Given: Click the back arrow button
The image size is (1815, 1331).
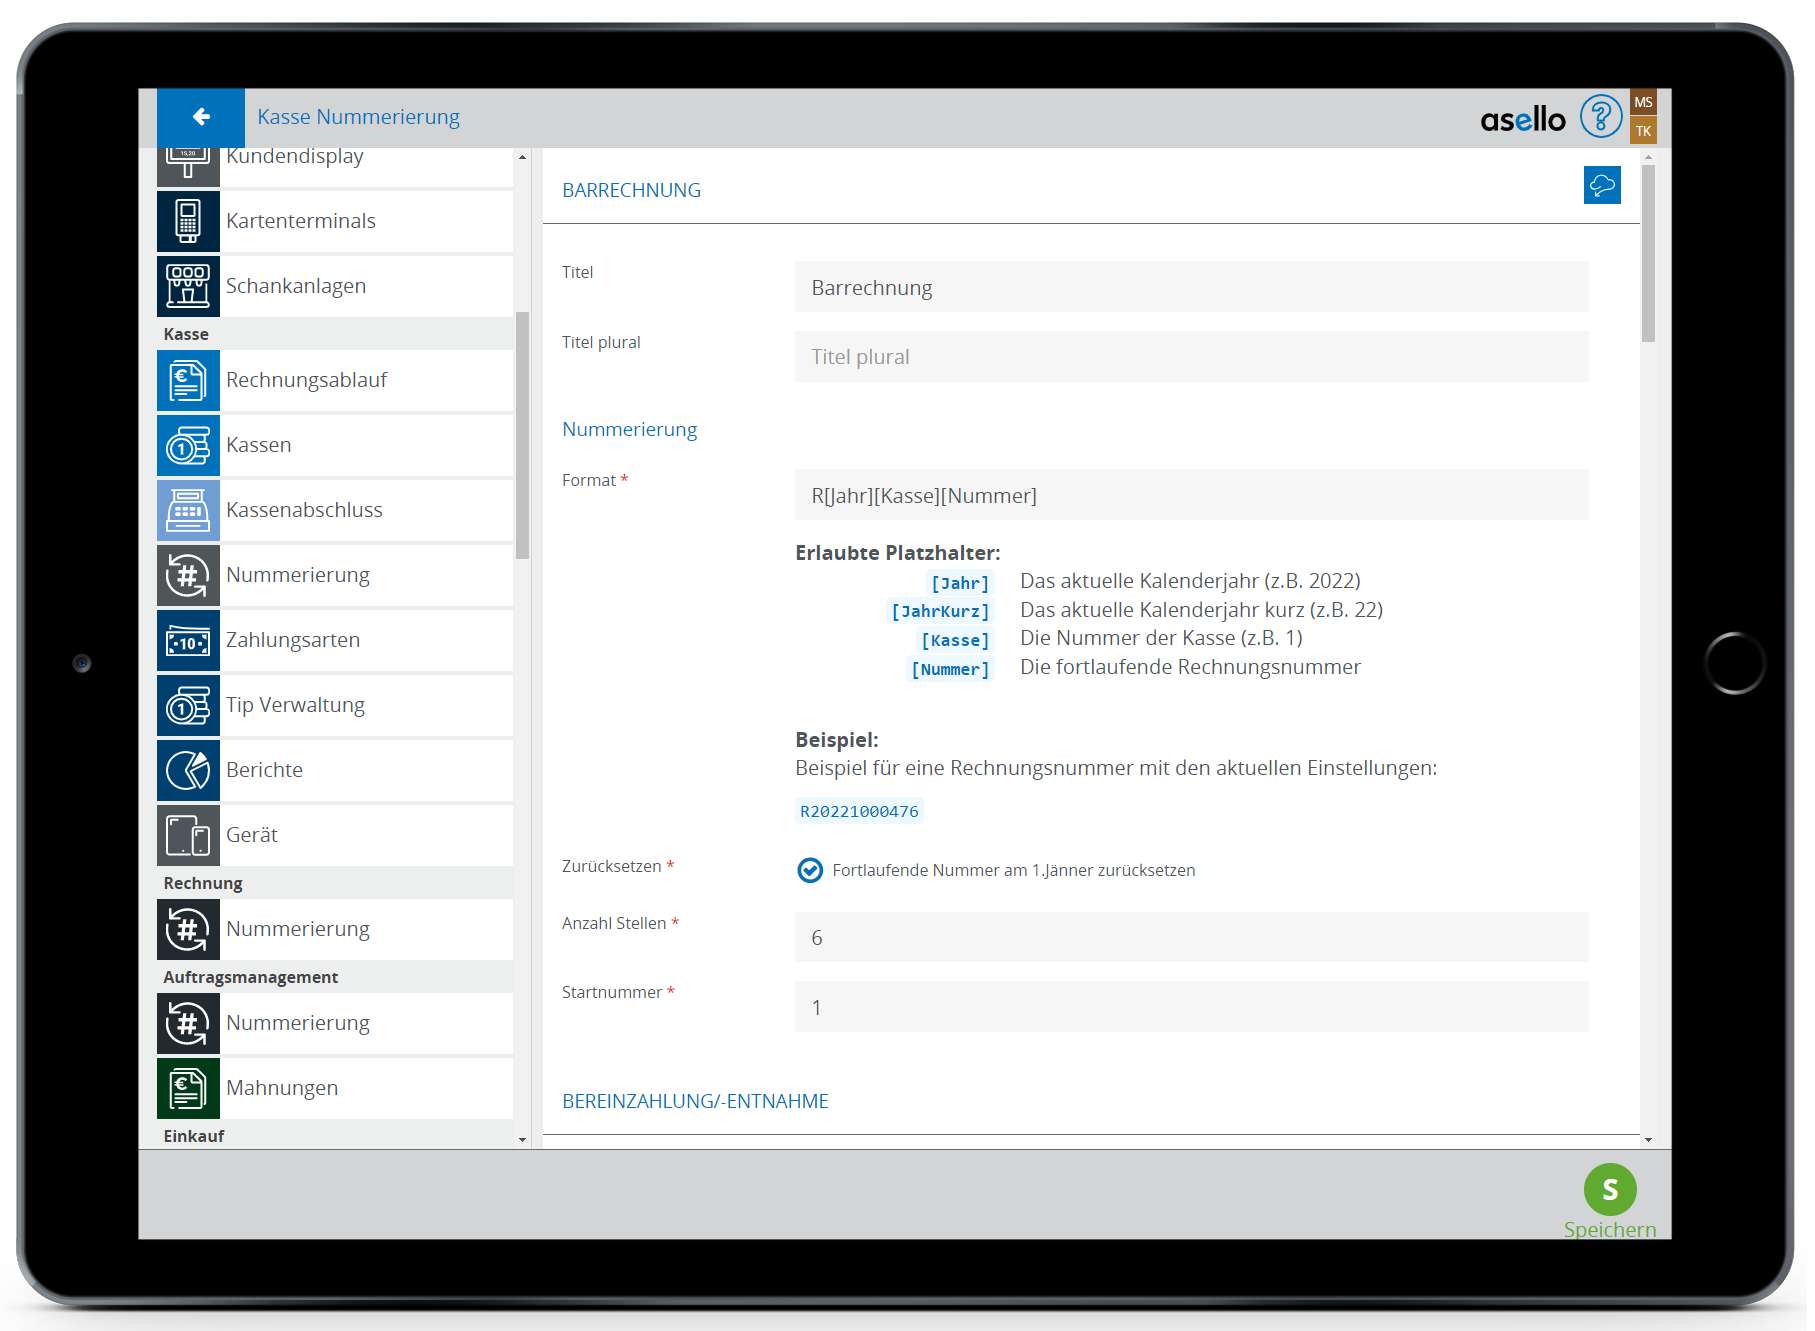Looking at the screenshot, I should pyautogui.click(x=200, y=117).
